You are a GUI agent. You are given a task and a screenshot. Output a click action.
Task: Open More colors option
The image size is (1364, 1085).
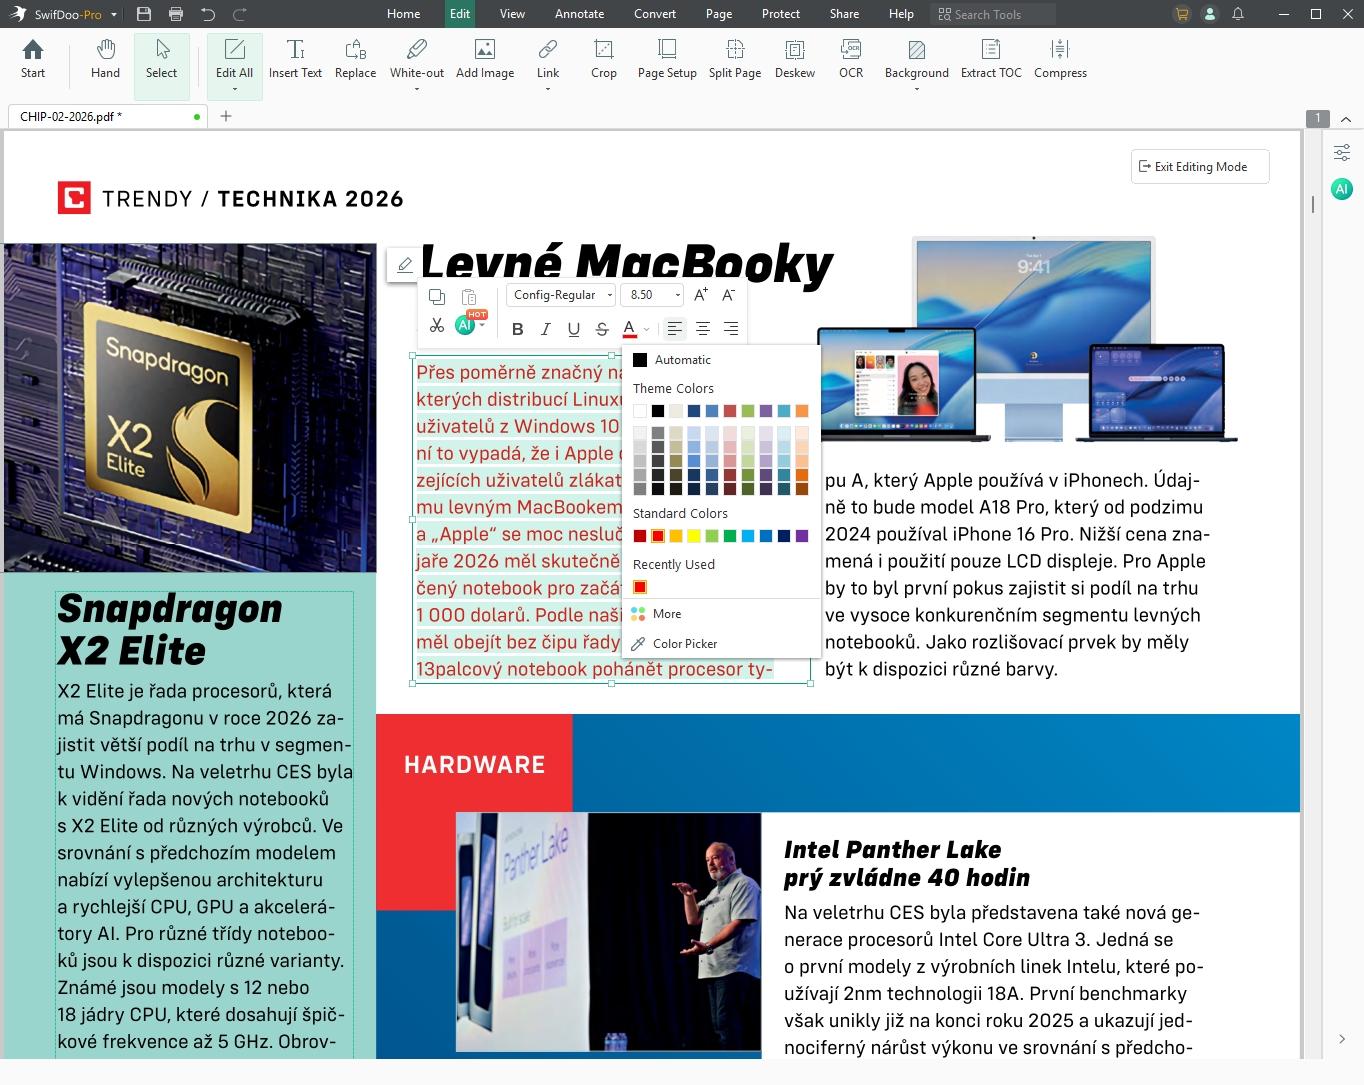tap(667, 614)
